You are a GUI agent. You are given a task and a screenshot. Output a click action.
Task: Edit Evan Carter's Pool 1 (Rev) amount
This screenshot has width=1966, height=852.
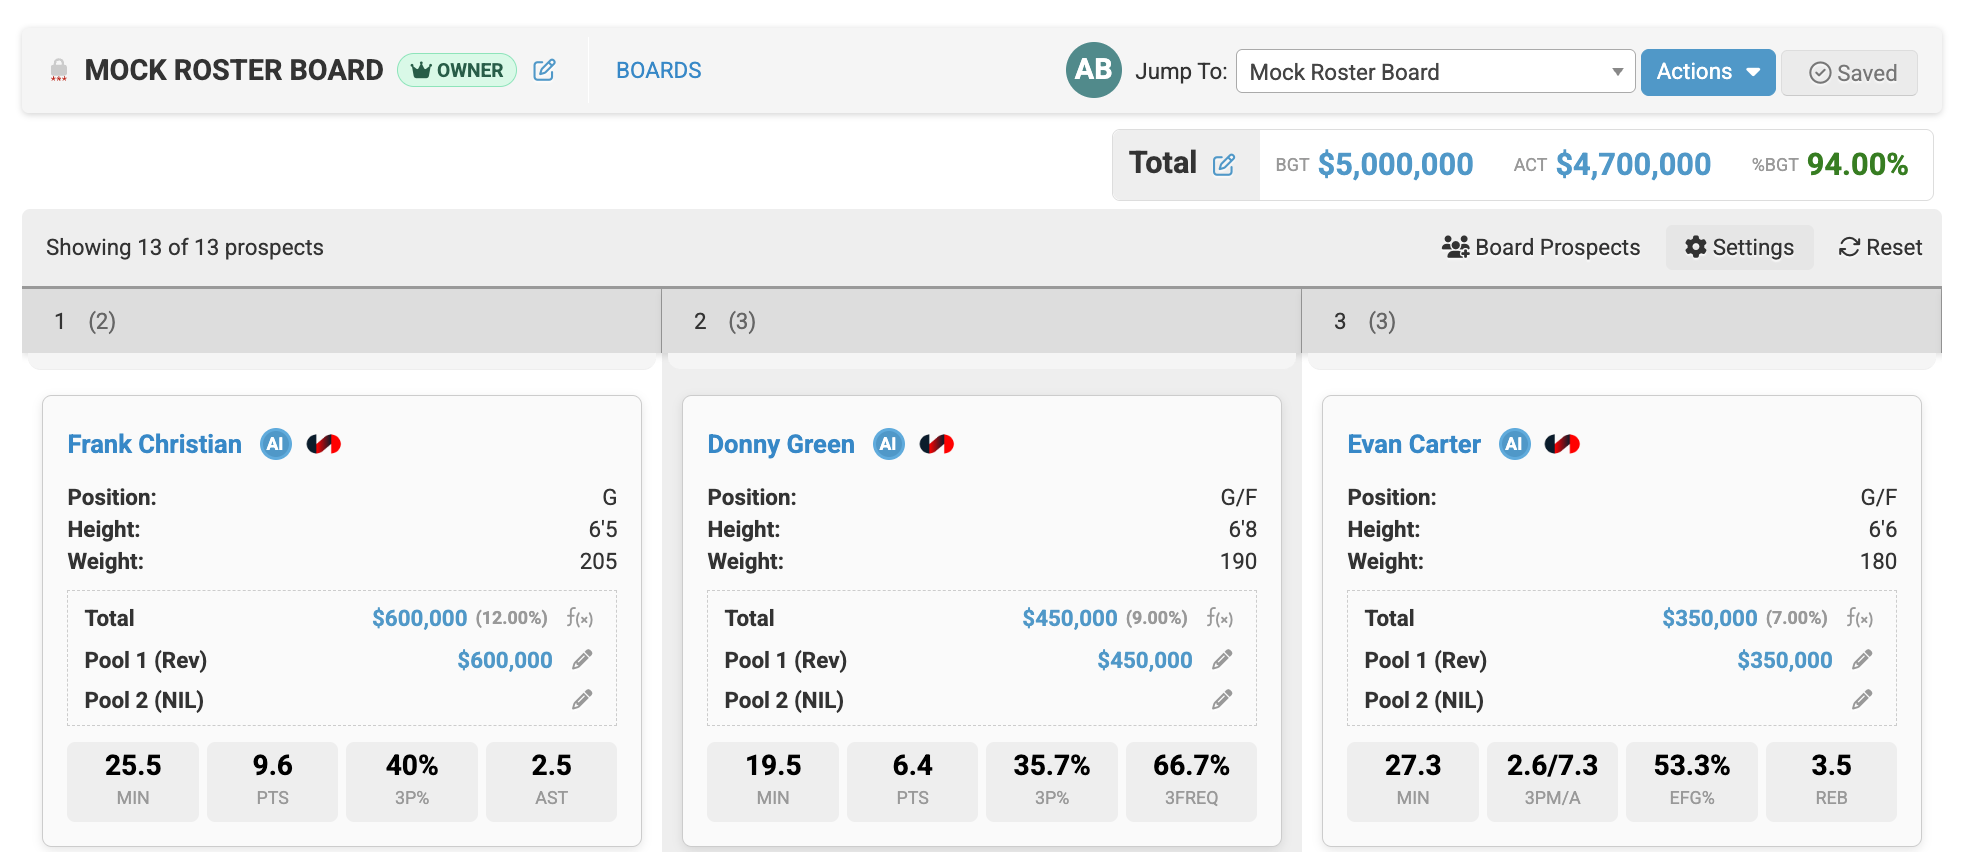click(1862, 660)
